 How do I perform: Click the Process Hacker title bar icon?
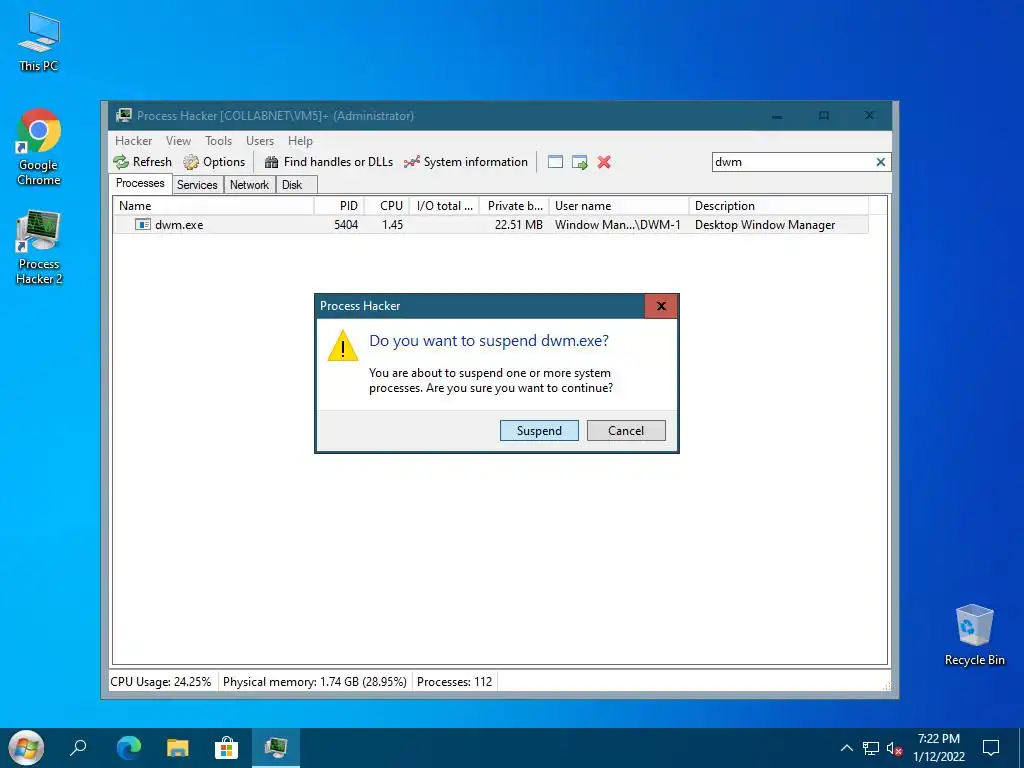click(123, 116)
